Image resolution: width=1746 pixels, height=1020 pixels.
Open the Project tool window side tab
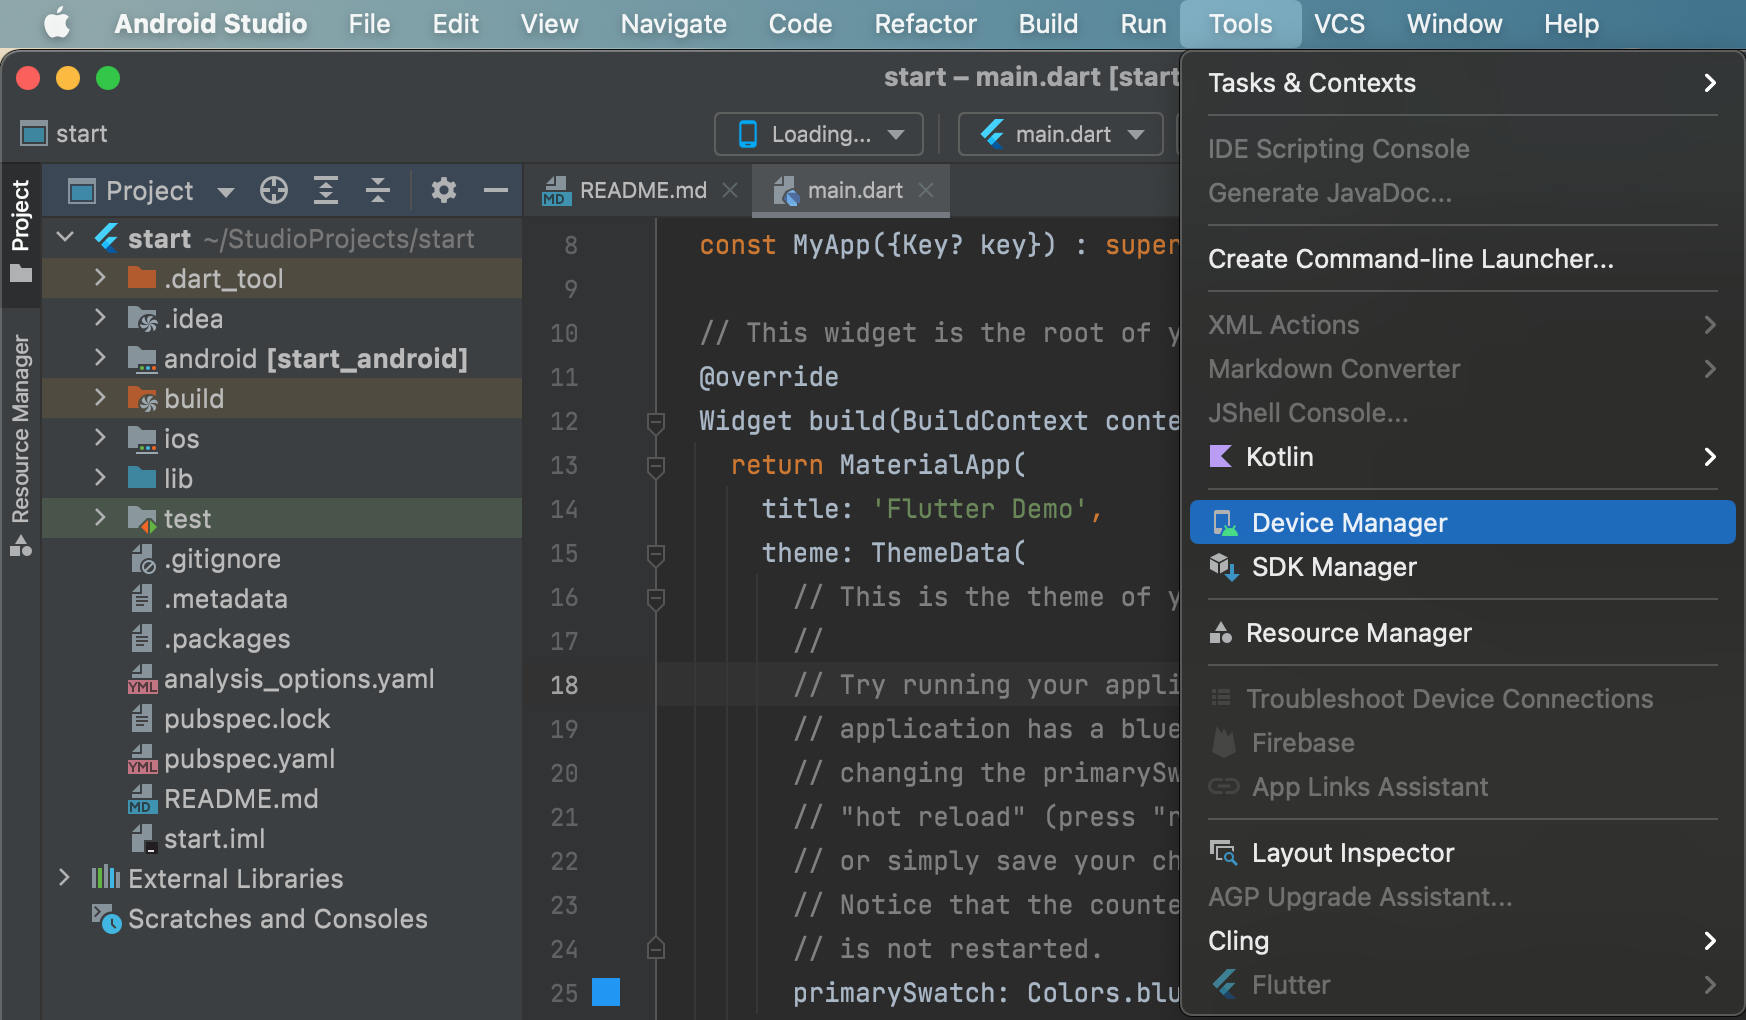[x=21, y=231]
